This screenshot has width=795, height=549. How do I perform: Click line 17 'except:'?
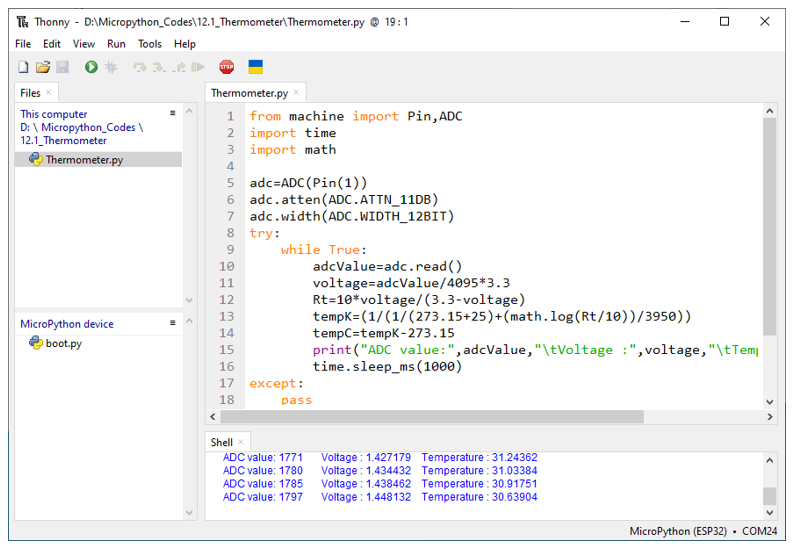pos(276,383)
